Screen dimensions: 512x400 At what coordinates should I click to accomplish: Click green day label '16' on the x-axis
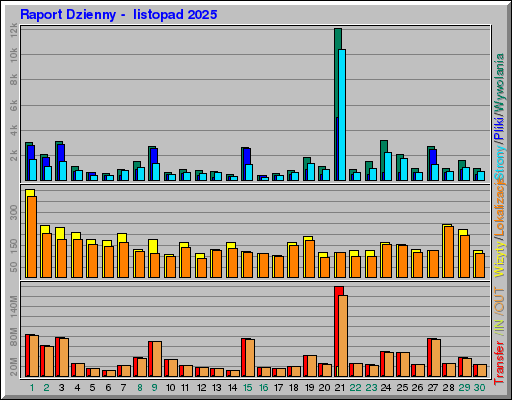point(263,388)
